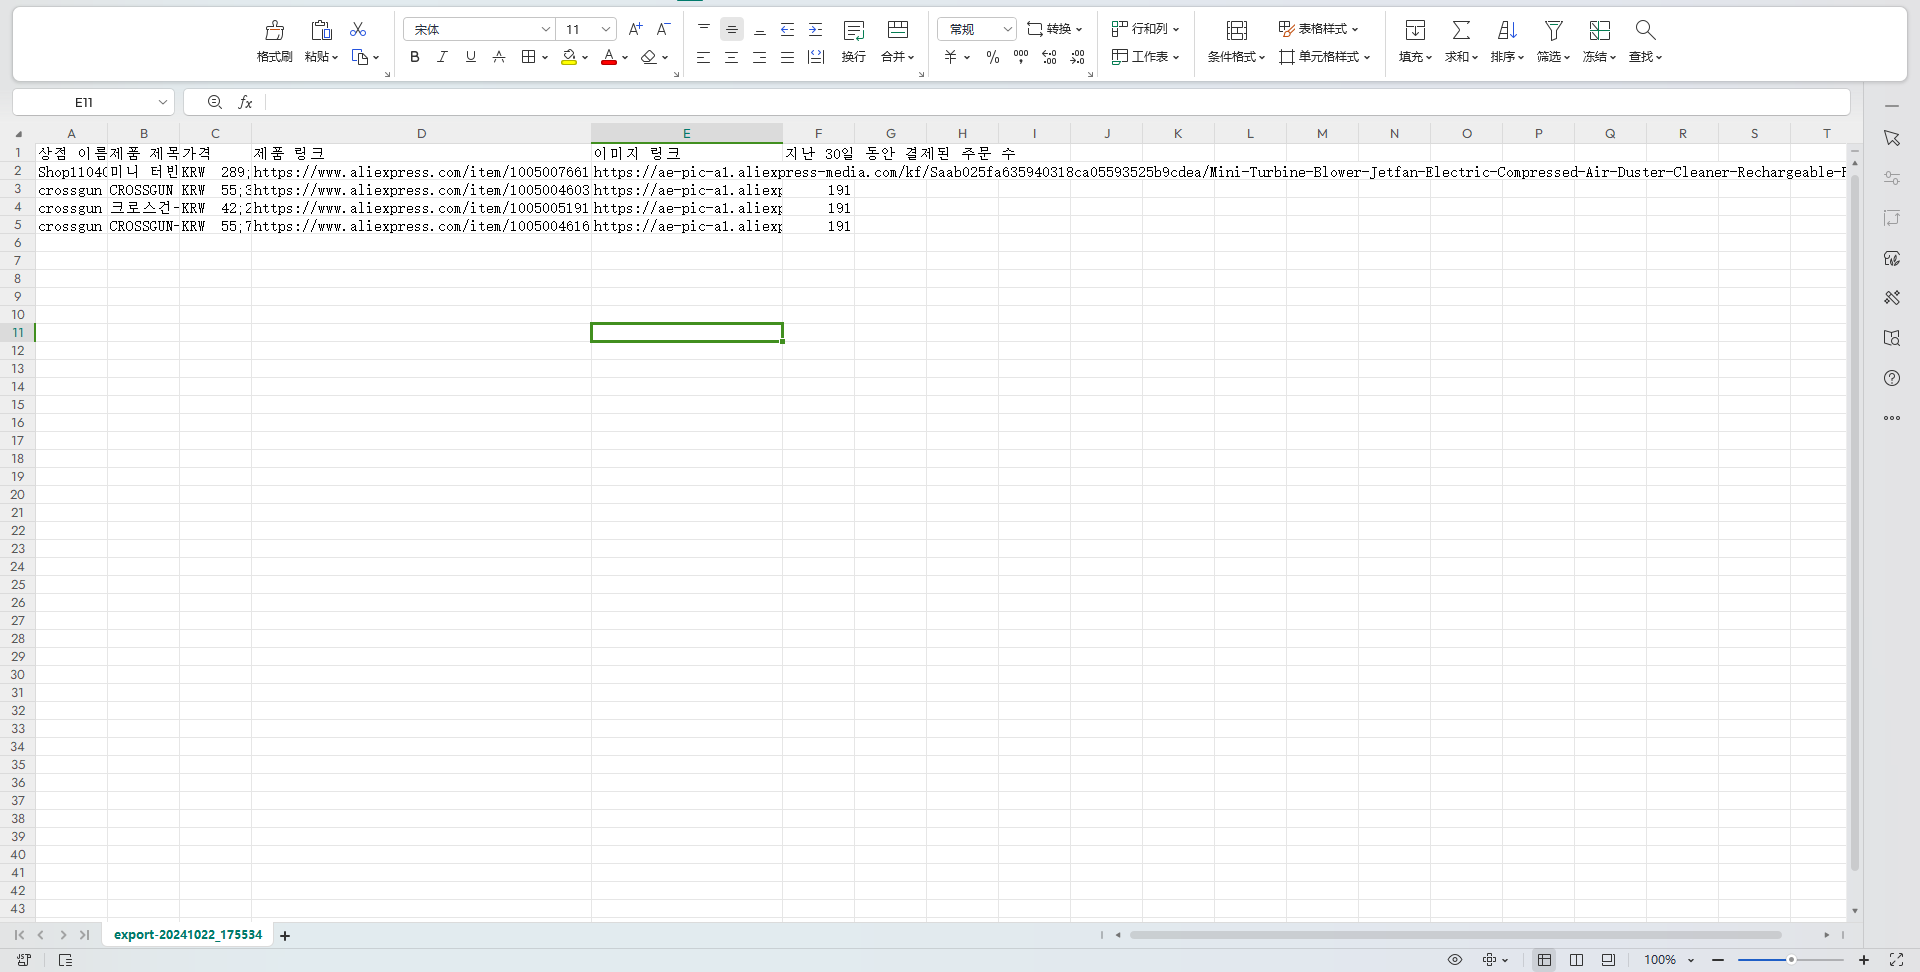The image size is (1920, 972).
Task: Center text horizontally
Action: pos(732,57)
